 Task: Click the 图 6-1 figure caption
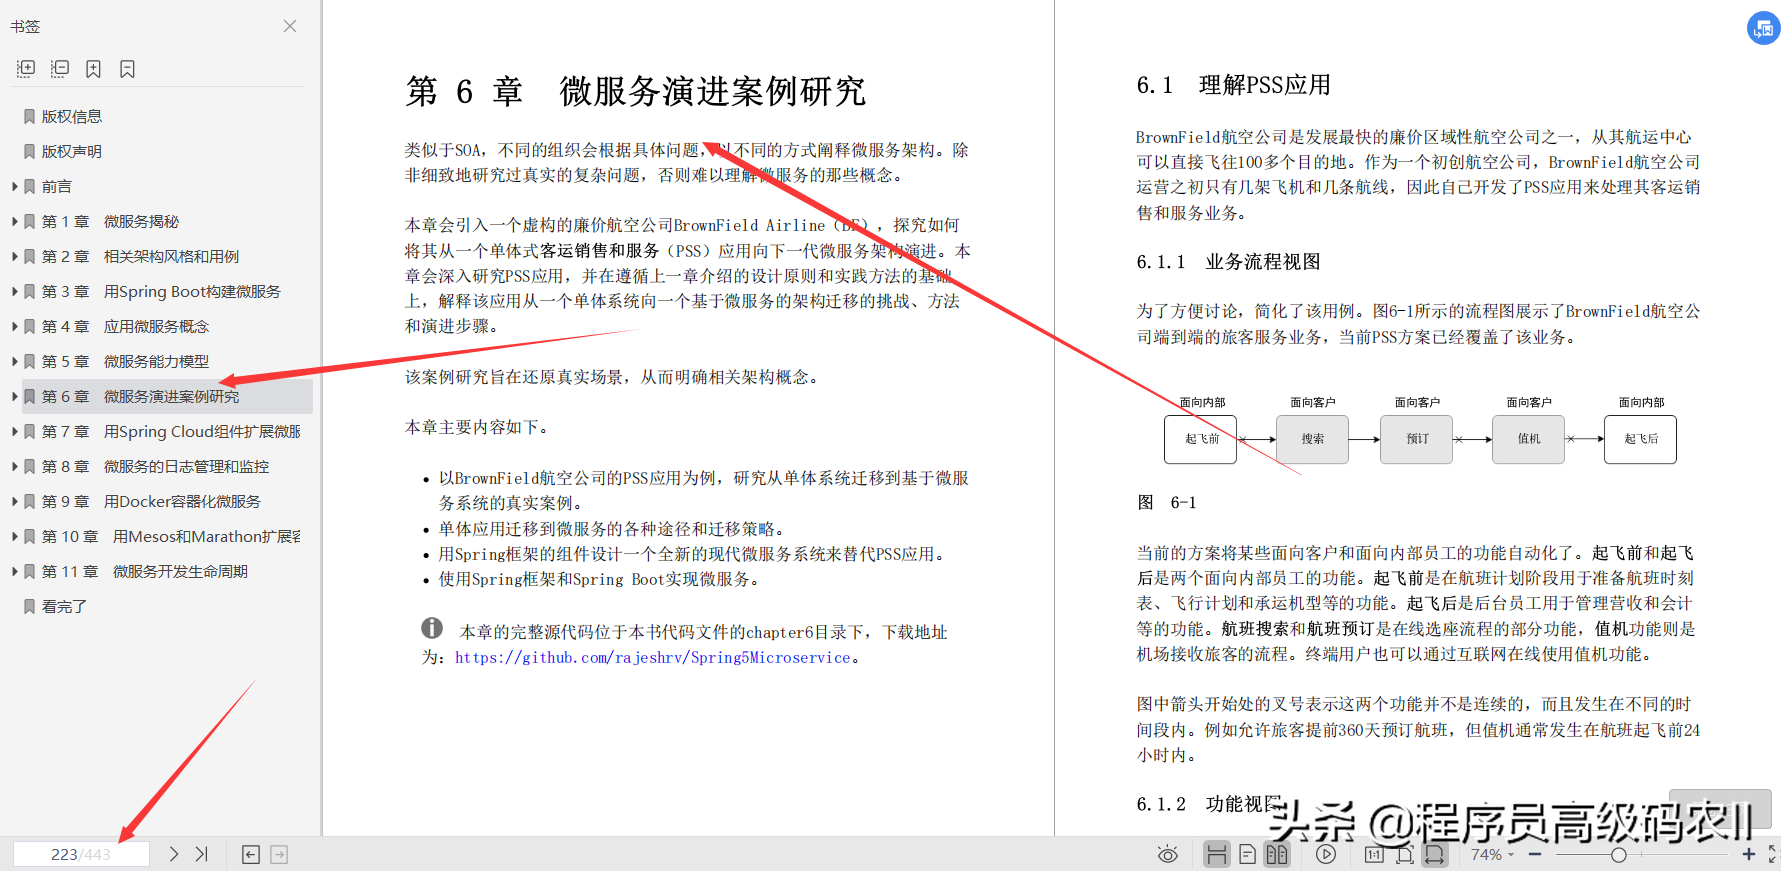click(1166, 503)
